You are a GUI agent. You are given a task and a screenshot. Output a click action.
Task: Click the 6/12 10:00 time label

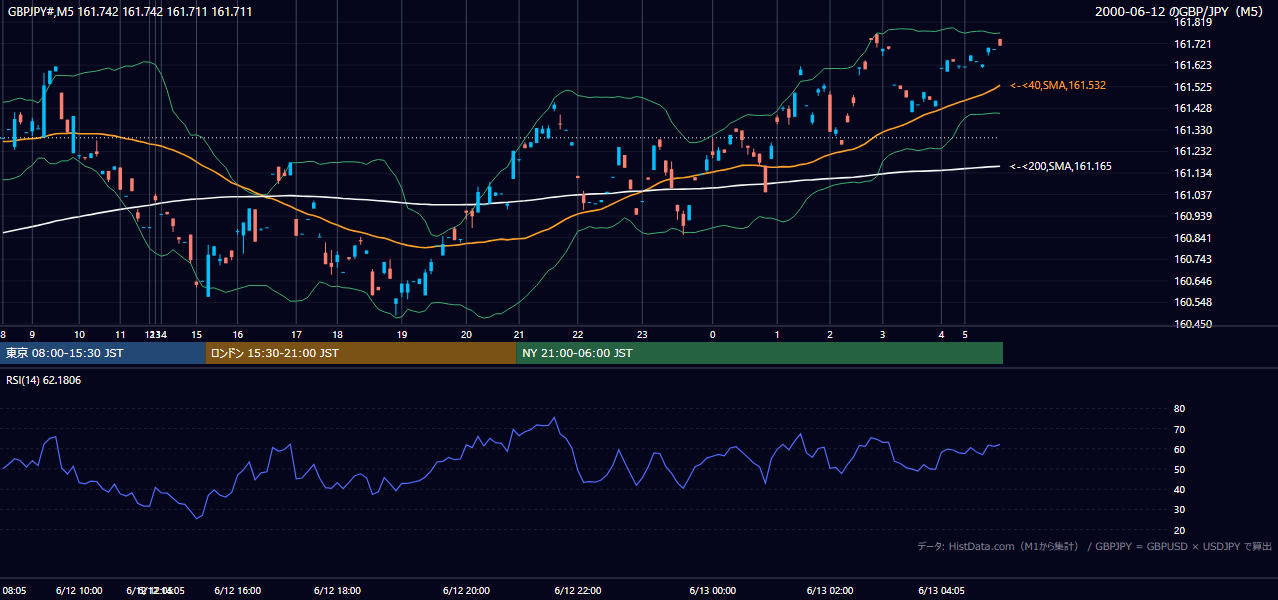tap(79, 591)
